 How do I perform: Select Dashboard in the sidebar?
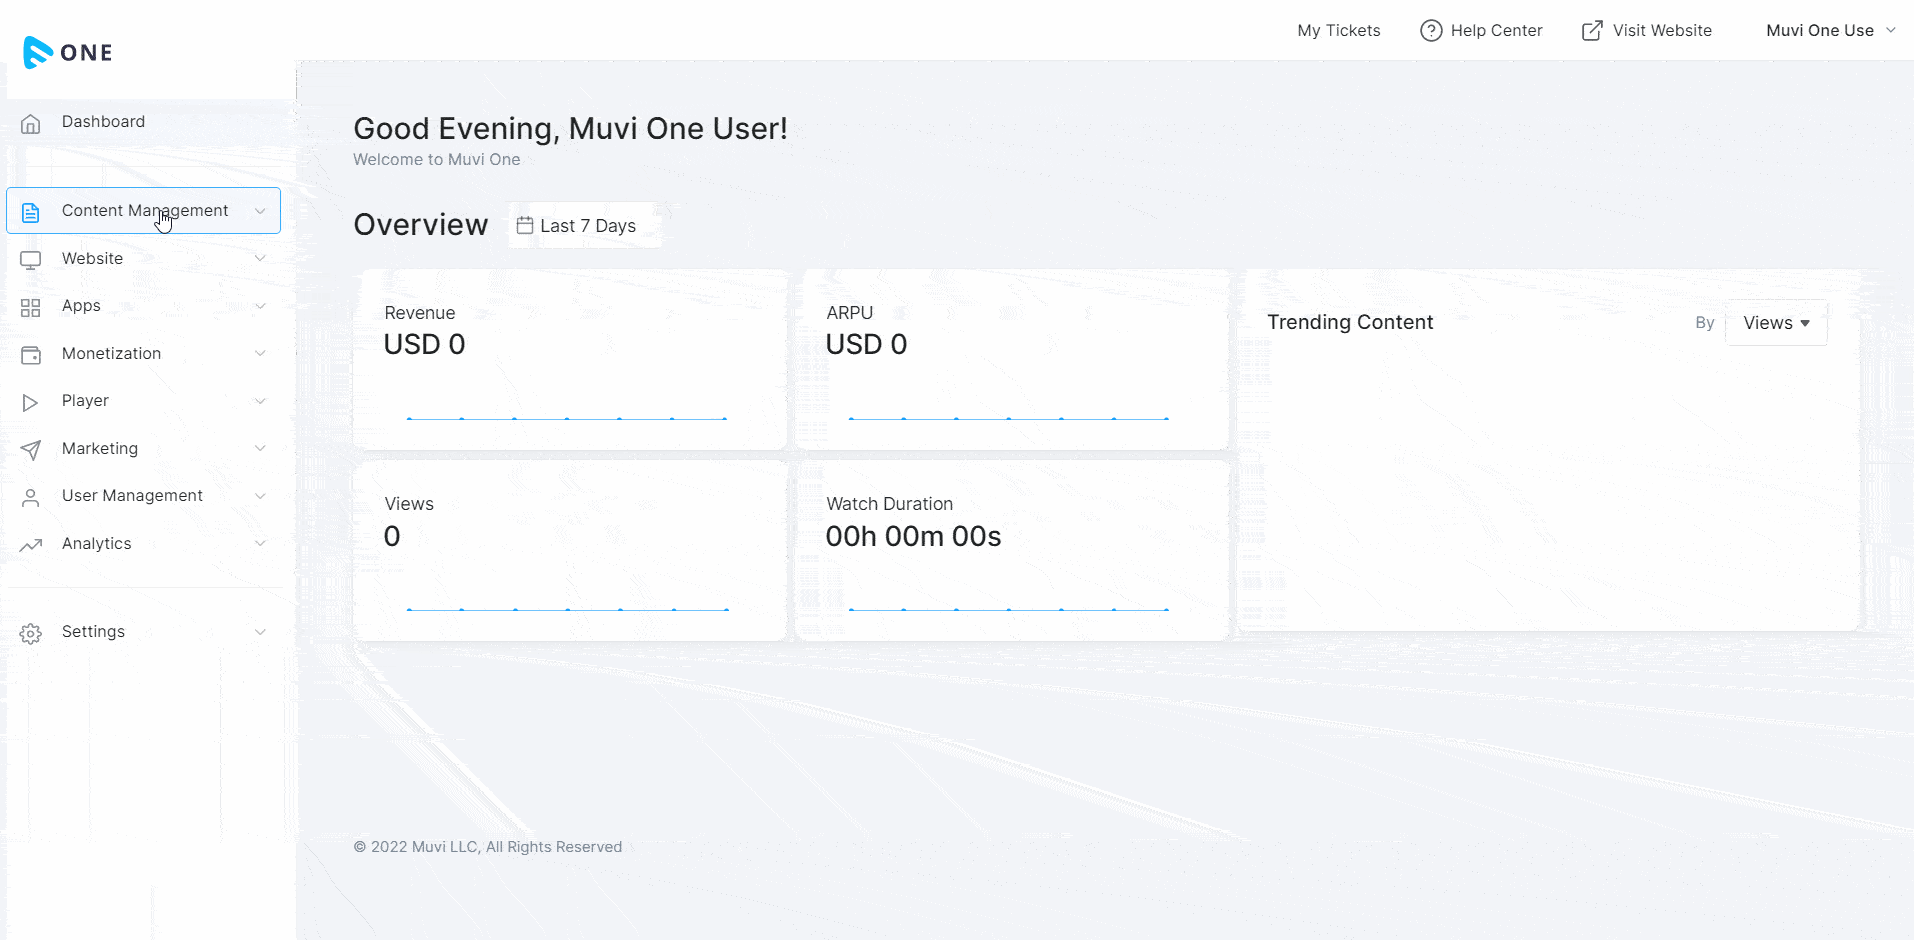(103, 122)
